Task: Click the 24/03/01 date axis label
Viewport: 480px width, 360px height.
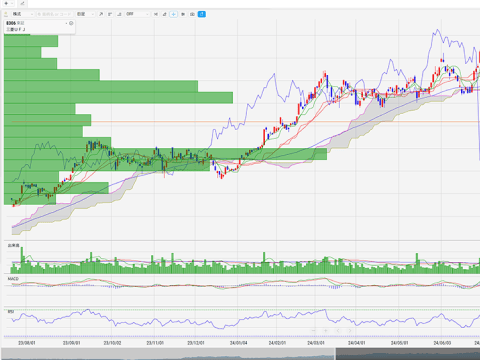Action: pyautogui.click(x=316, y=343)
